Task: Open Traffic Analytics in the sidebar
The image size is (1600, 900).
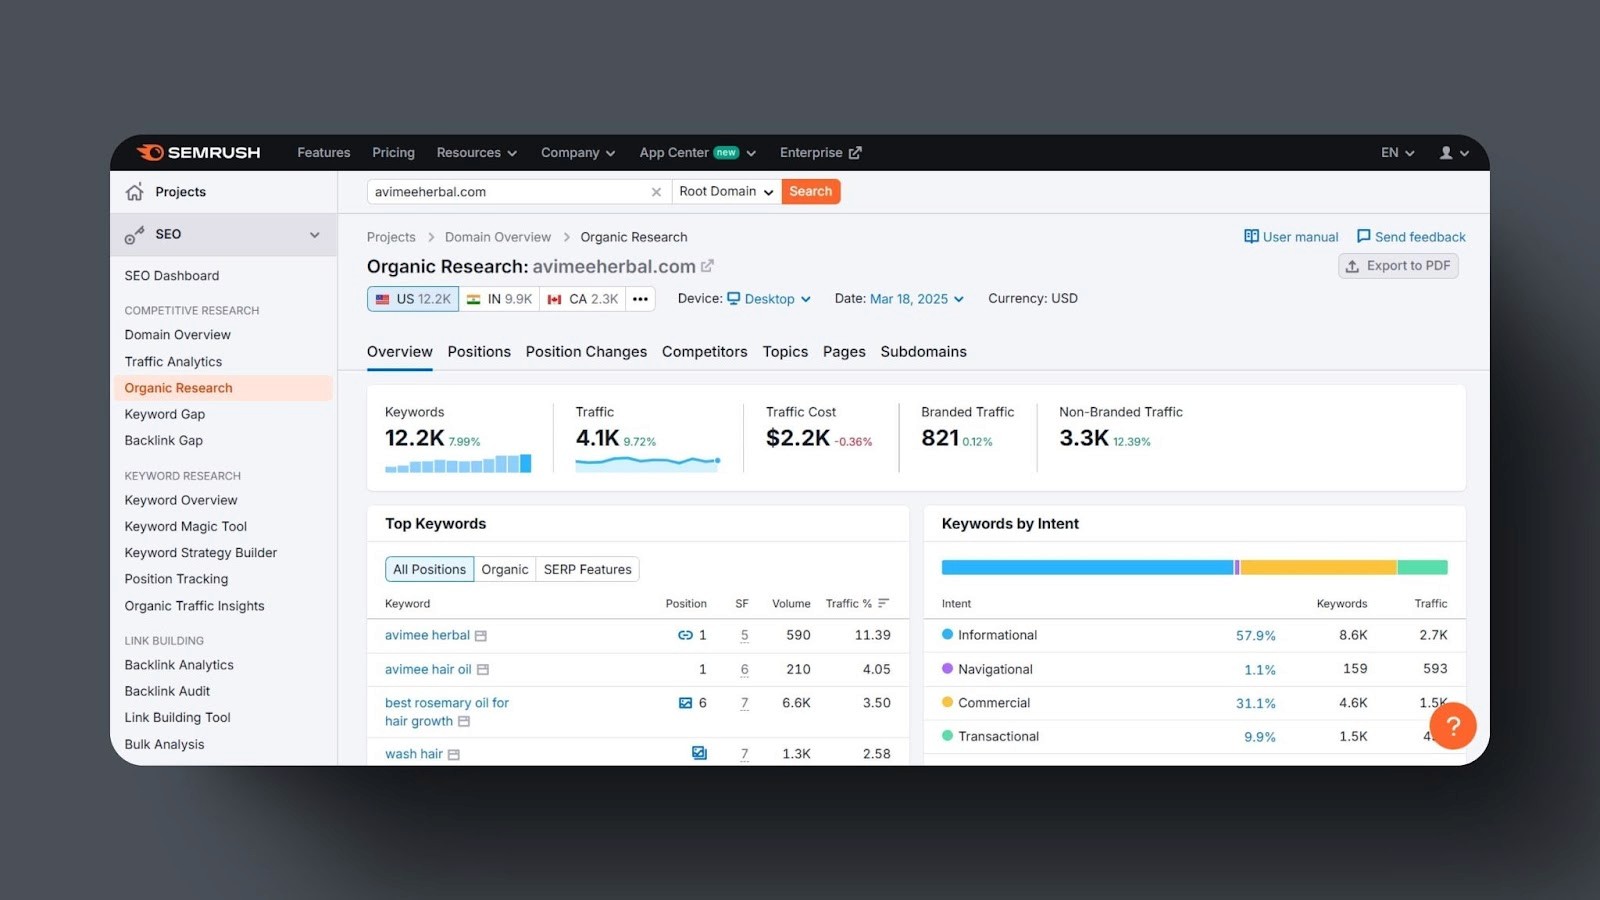Action: (174, 362)
